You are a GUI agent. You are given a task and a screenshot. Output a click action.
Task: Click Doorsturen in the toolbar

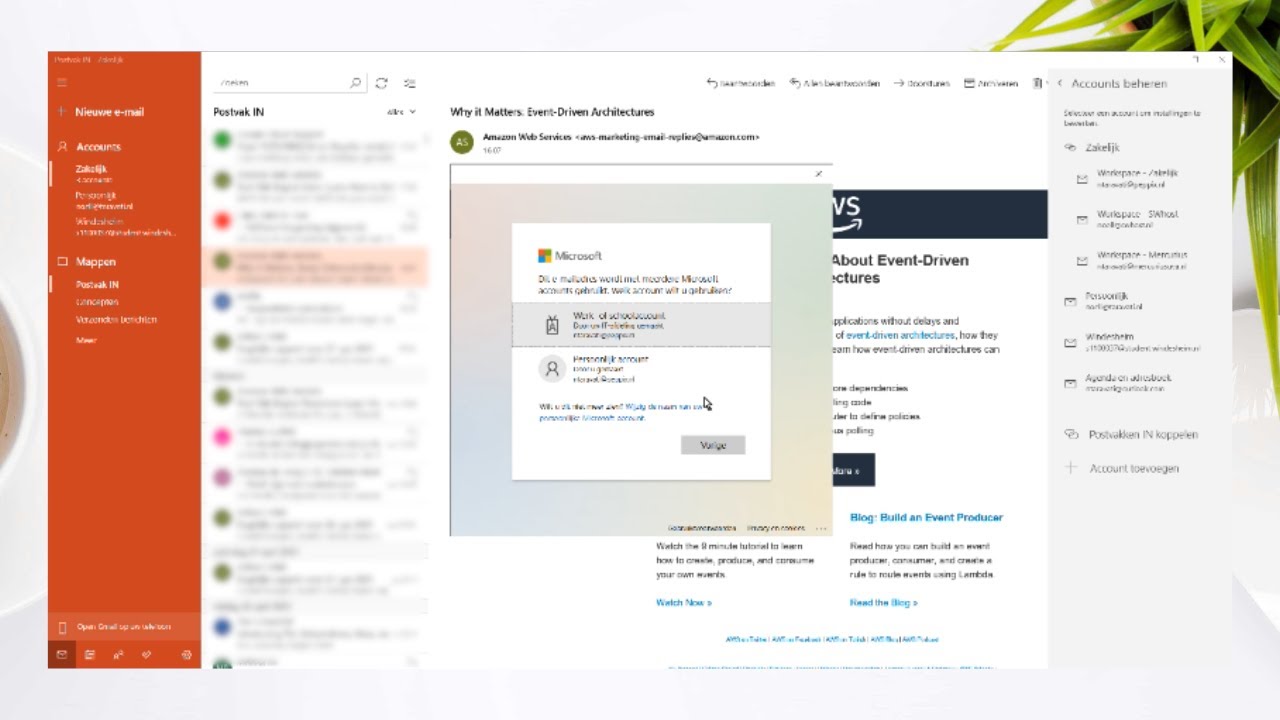point(921,84)
